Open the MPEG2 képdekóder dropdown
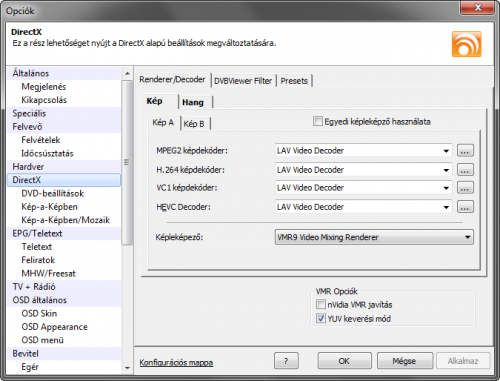This screenshot has height=381, width=500. click(363, 151)
